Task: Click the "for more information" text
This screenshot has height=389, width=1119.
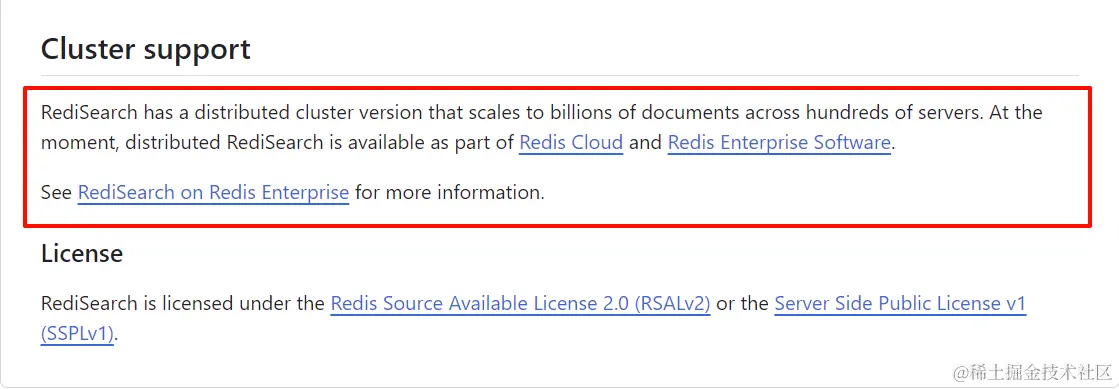Action: pos(450,193)
